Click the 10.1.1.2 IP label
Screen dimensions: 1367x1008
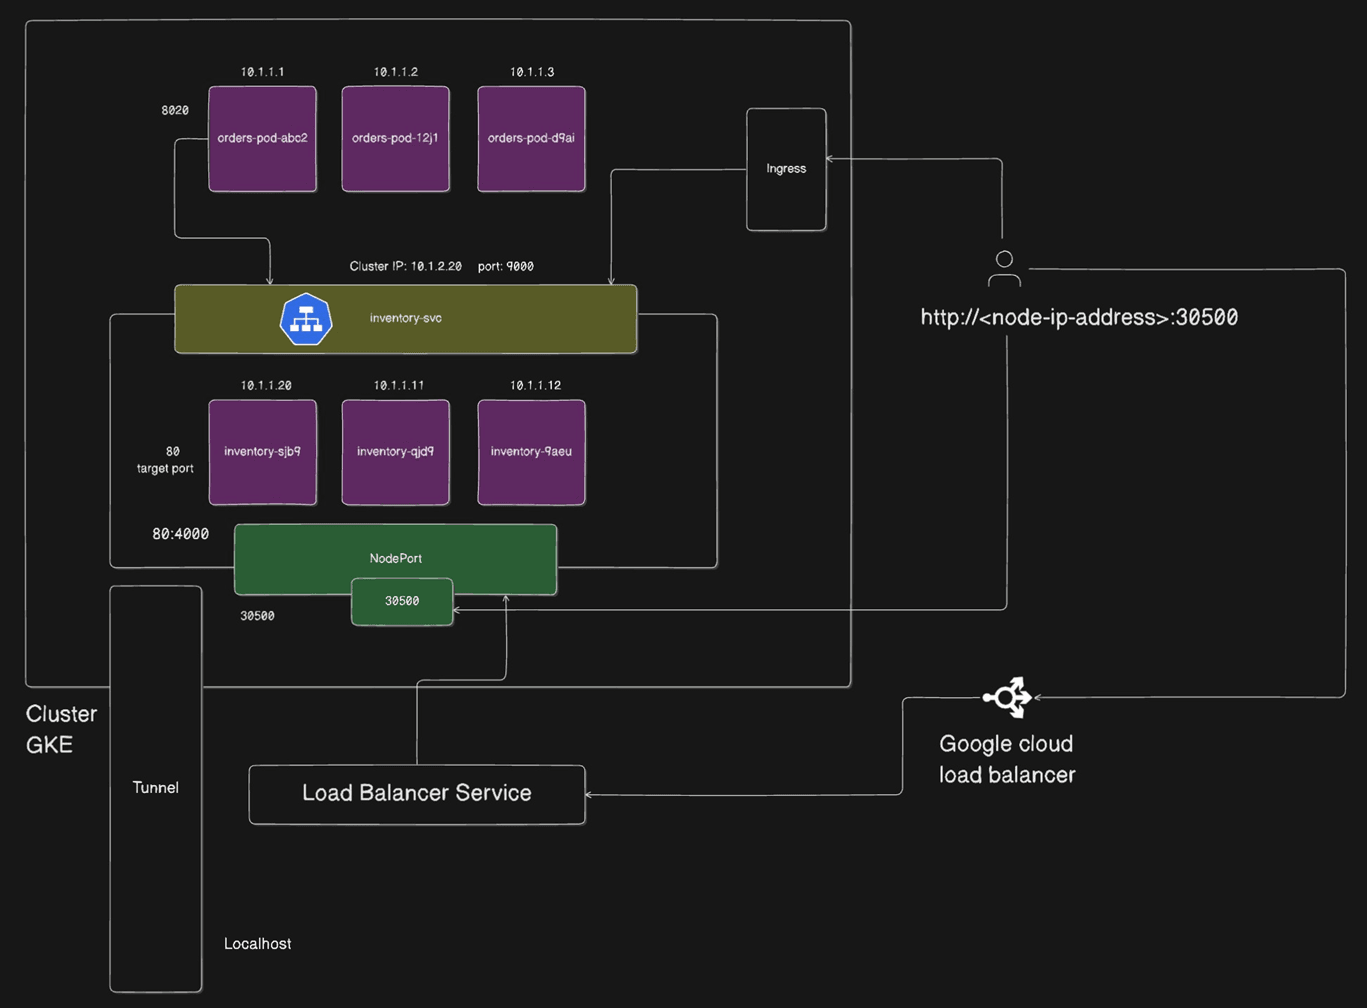[395, 72]
